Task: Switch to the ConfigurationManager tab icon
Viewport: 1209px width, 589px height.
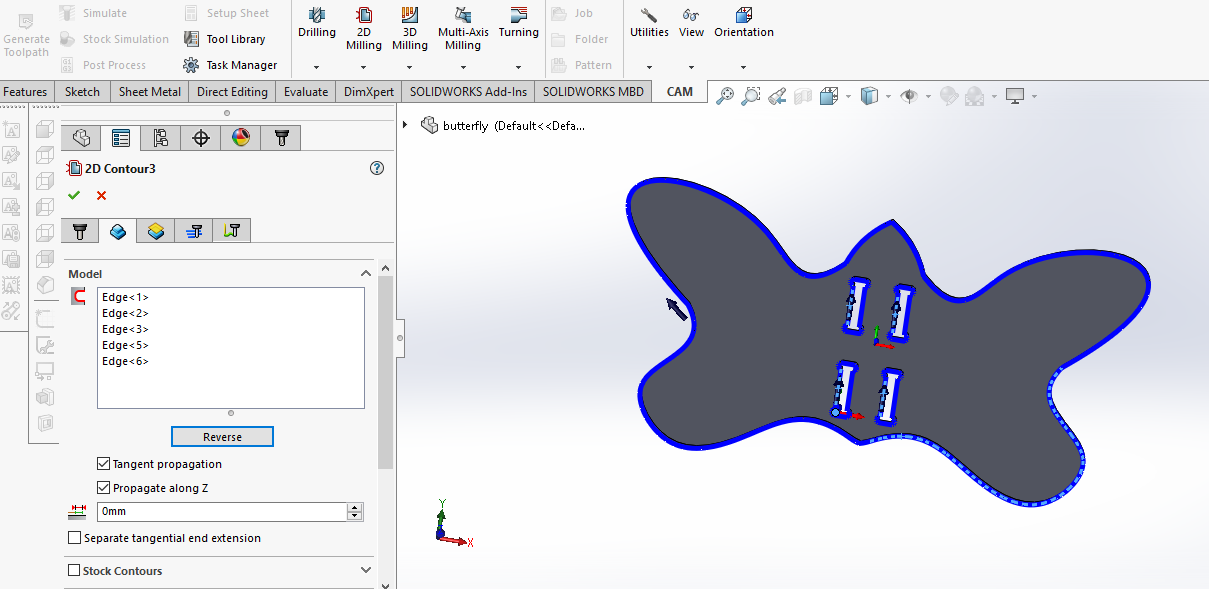Action: [x=161, y=137]
